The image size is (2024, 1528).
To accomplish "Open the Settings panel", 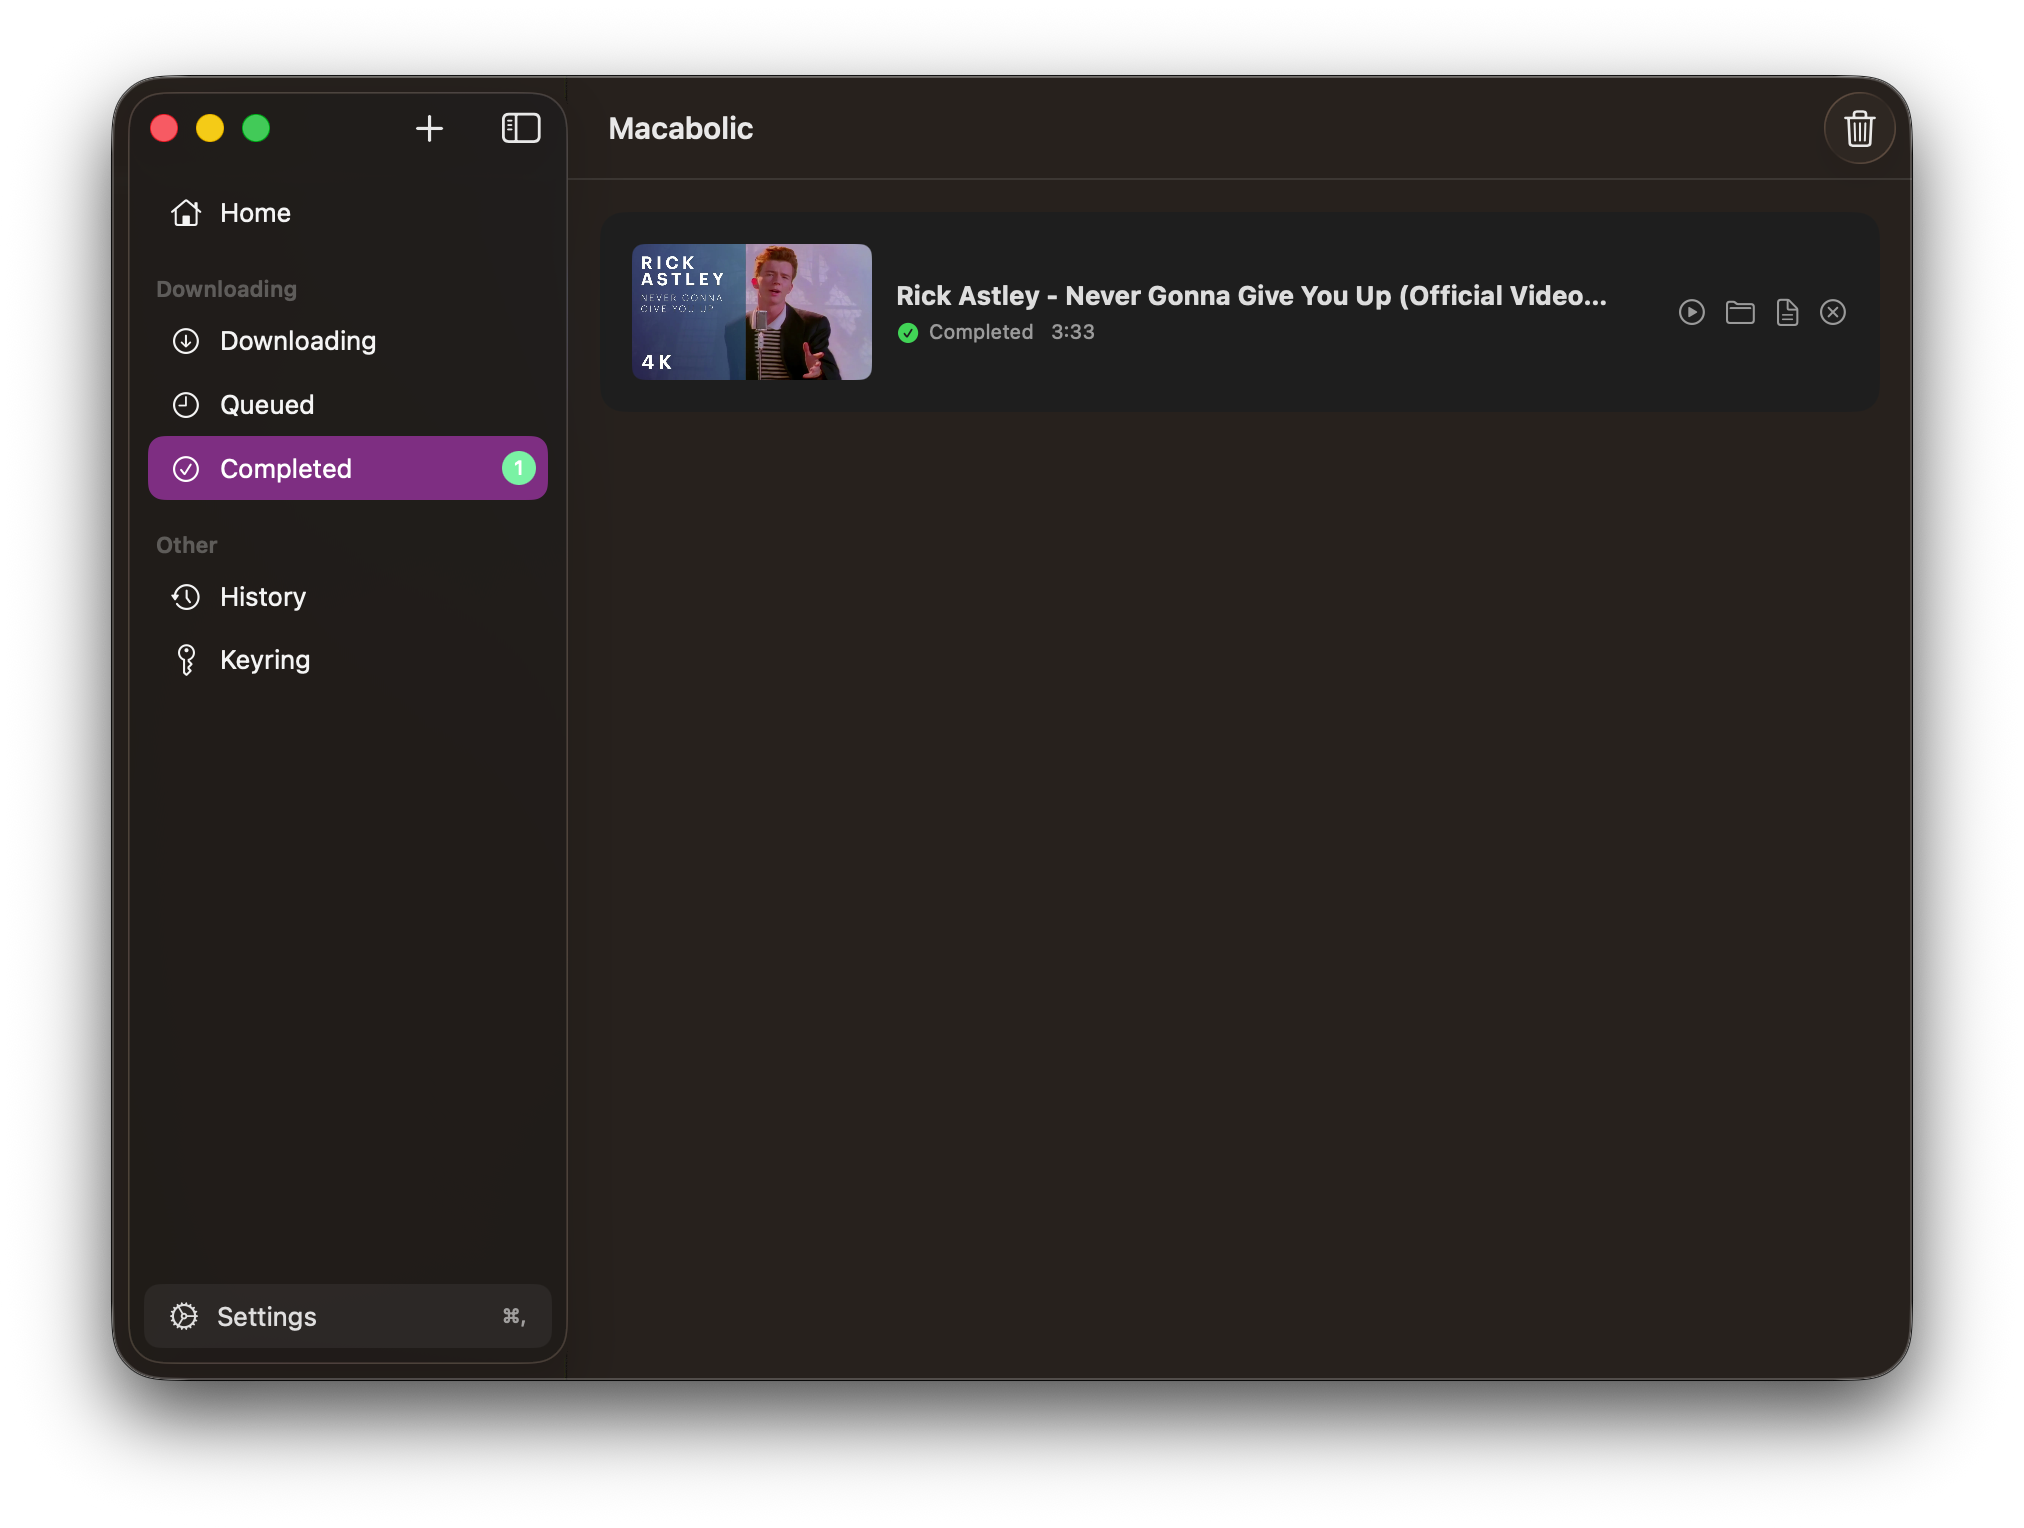I will [266, 1317].
